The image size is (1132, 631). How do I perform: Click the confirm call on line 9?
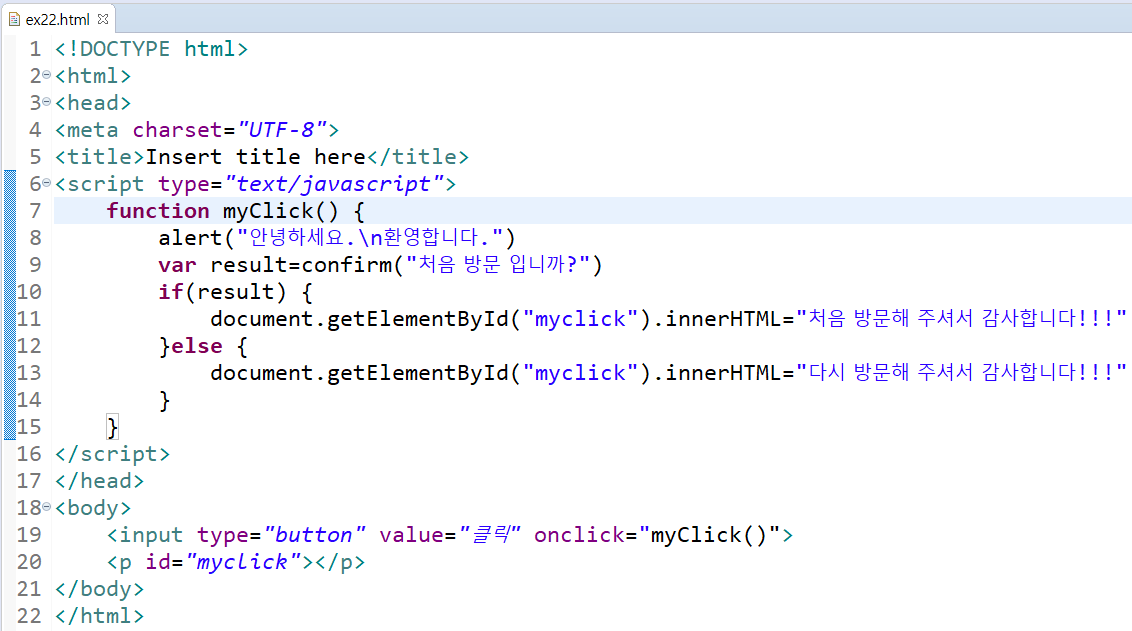(x=452, y=265)
